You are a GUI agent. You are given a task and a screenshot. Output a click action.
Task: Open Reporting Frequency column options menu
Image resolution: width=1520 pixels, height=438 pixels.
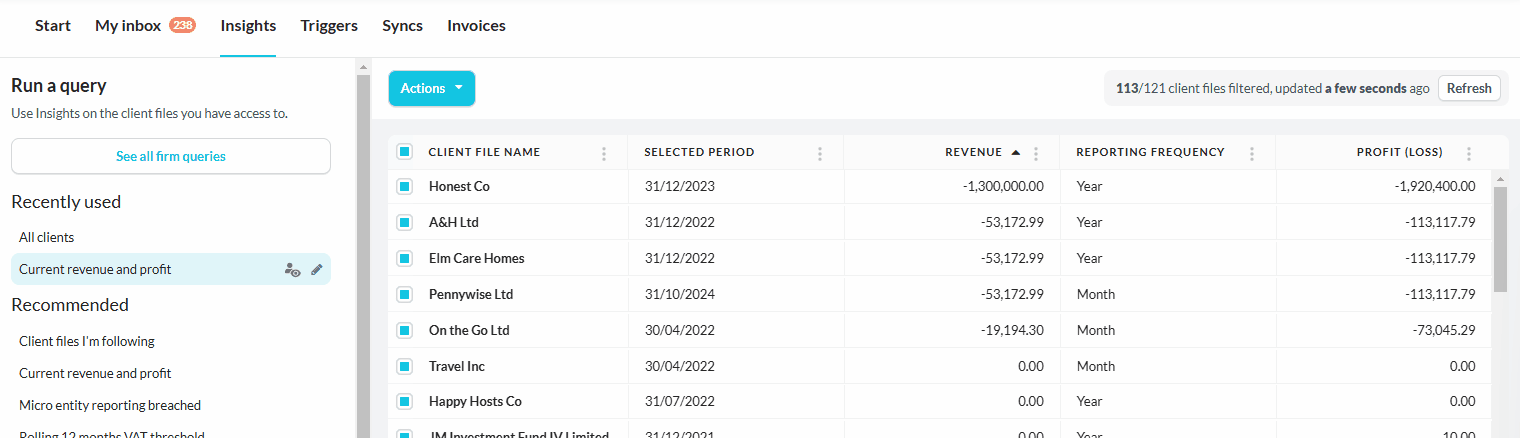1252,153
